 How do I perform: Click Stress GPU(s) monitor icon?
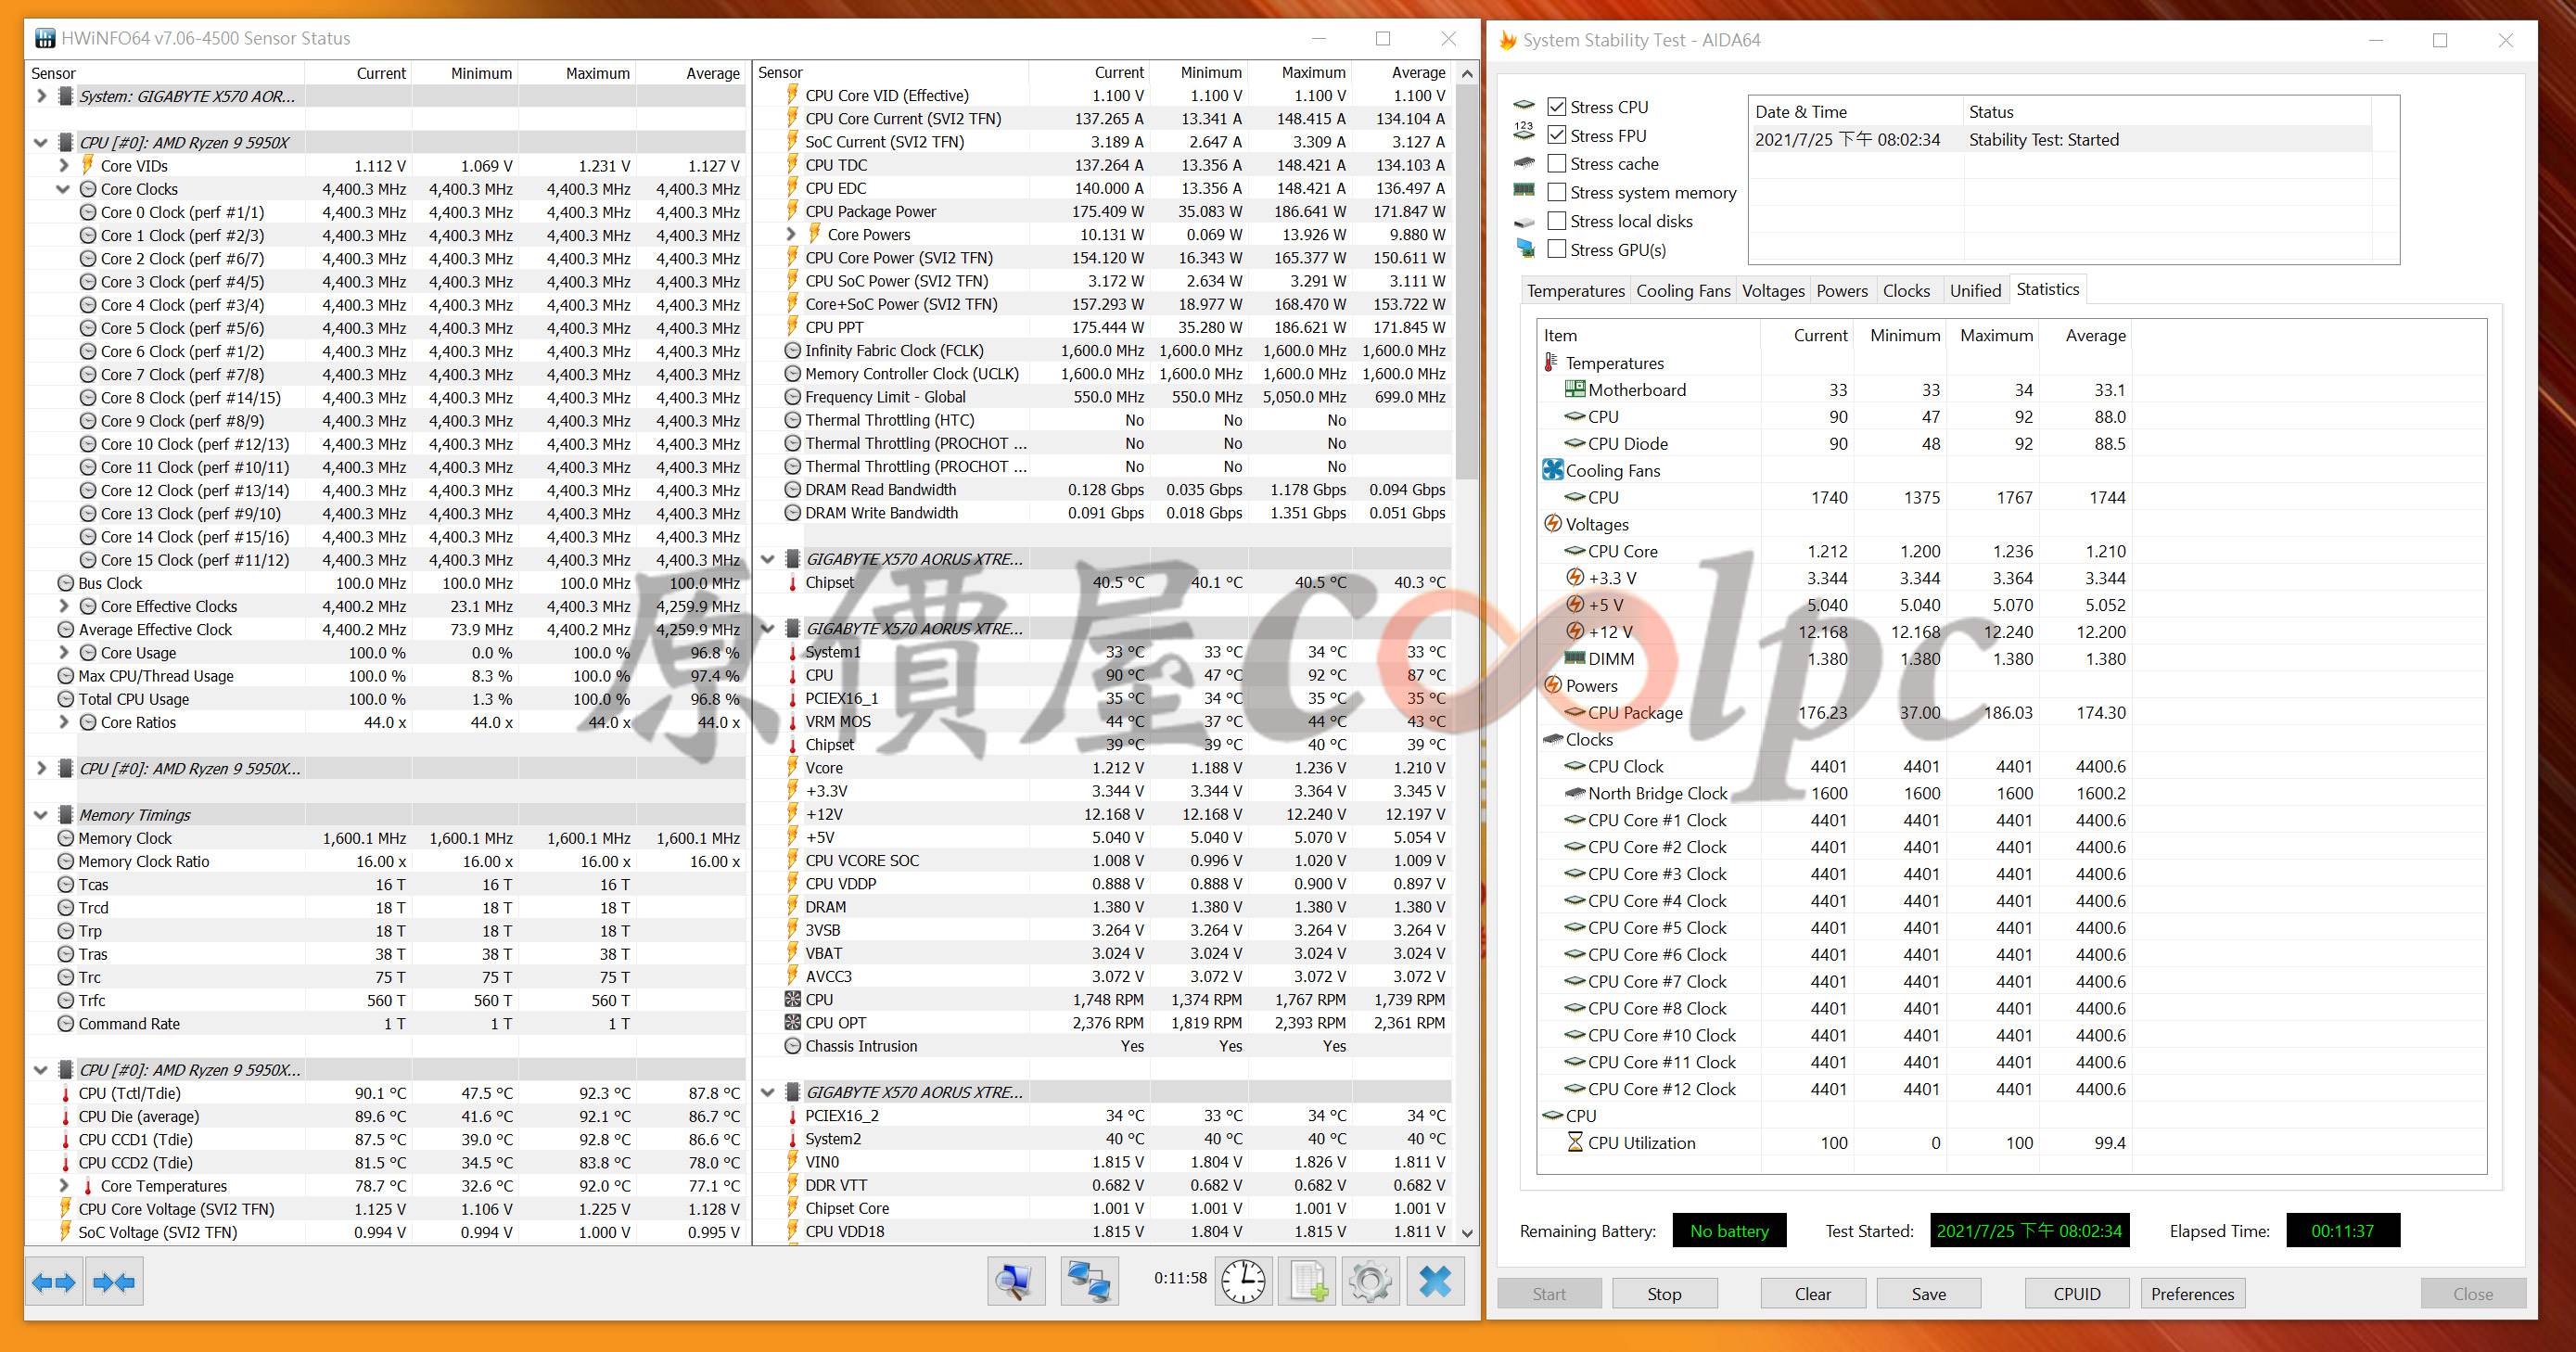[x=1525, y=247]
